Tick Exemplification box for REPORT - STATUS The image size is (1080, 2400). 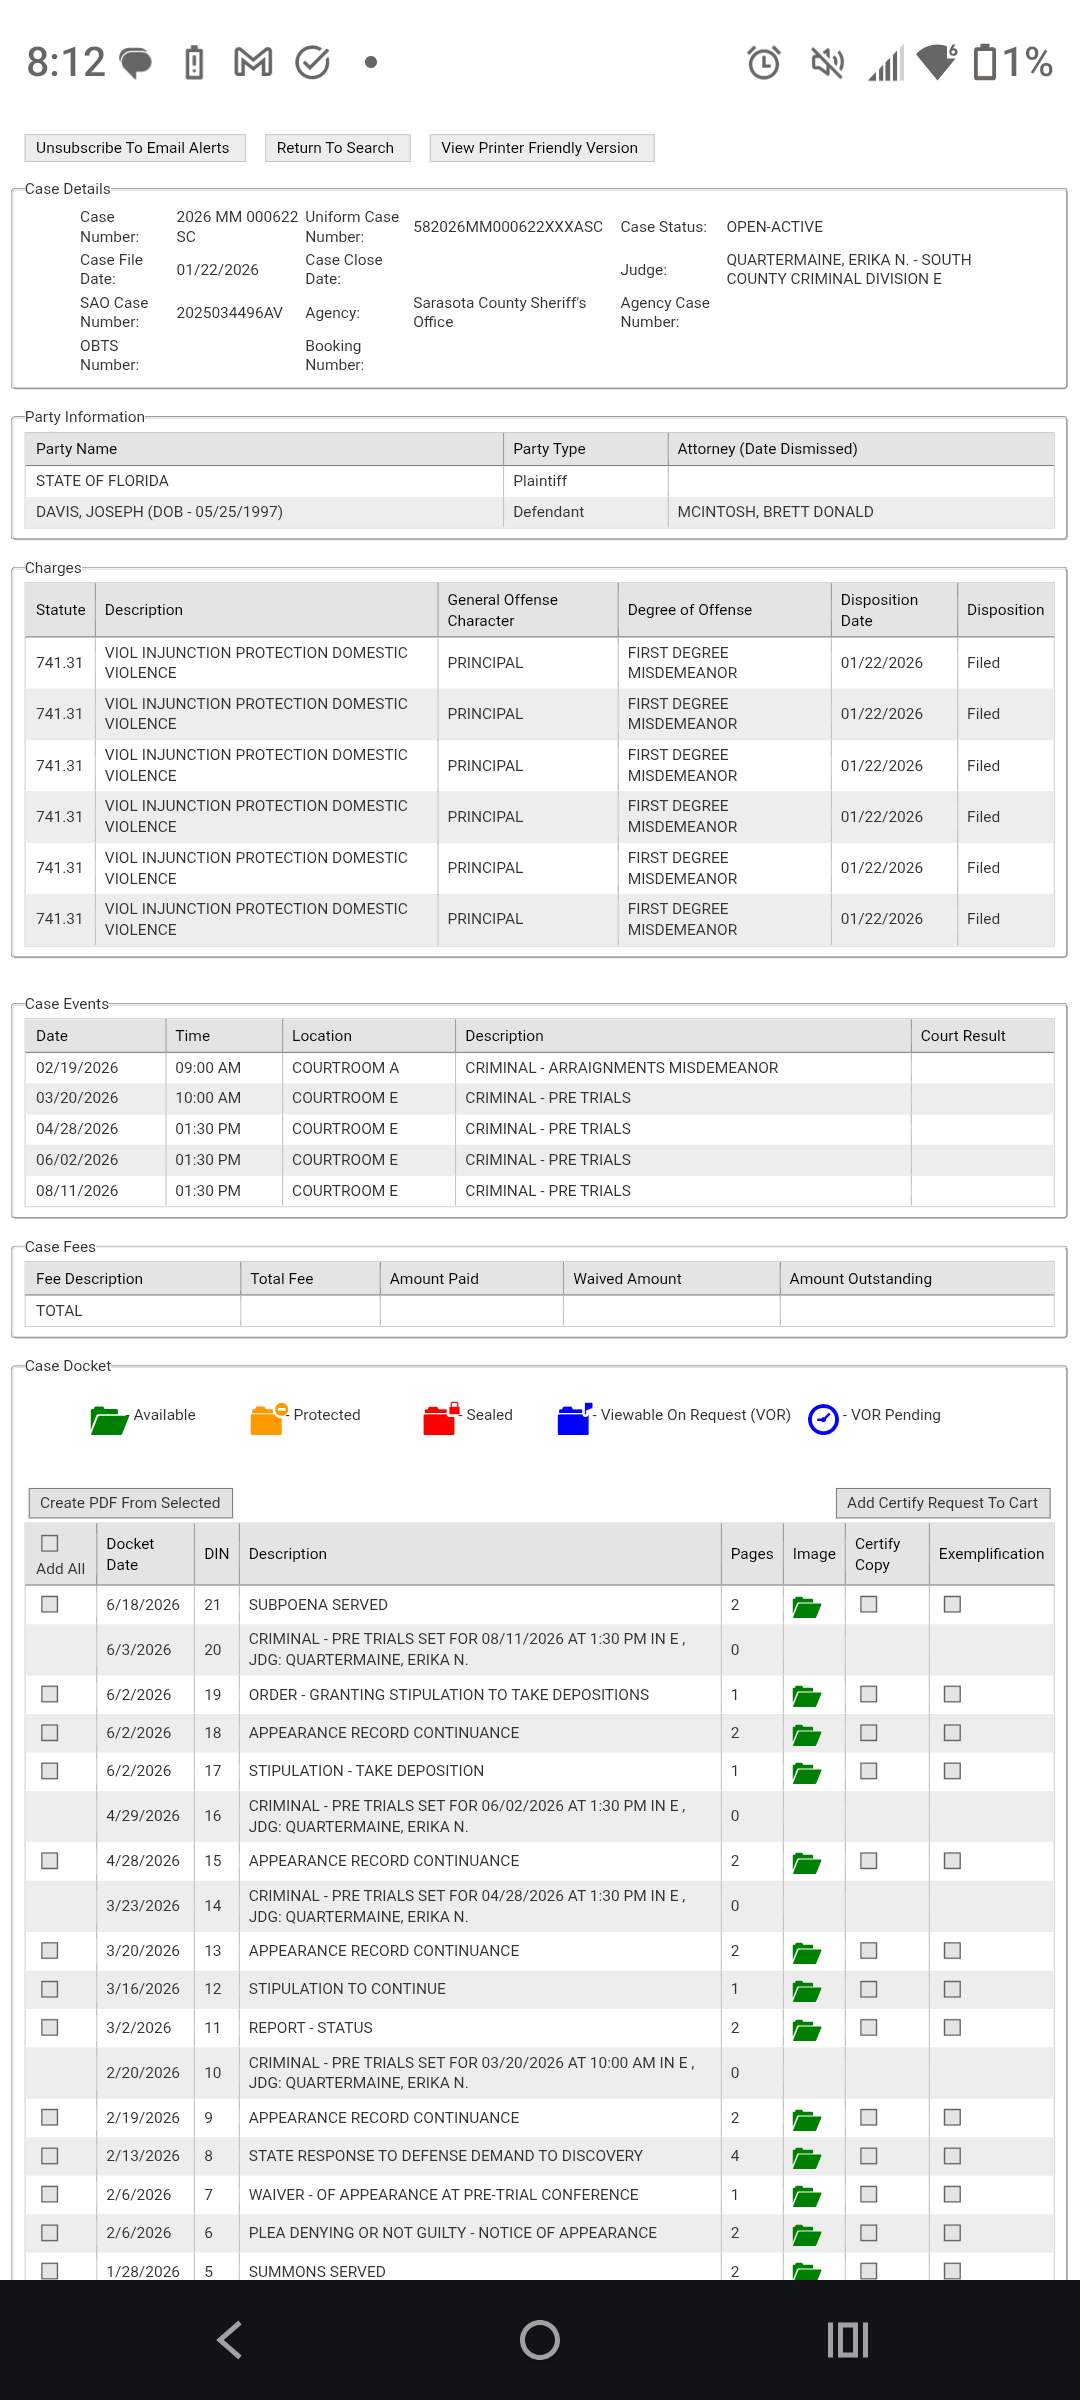[x=953, y=2027]
